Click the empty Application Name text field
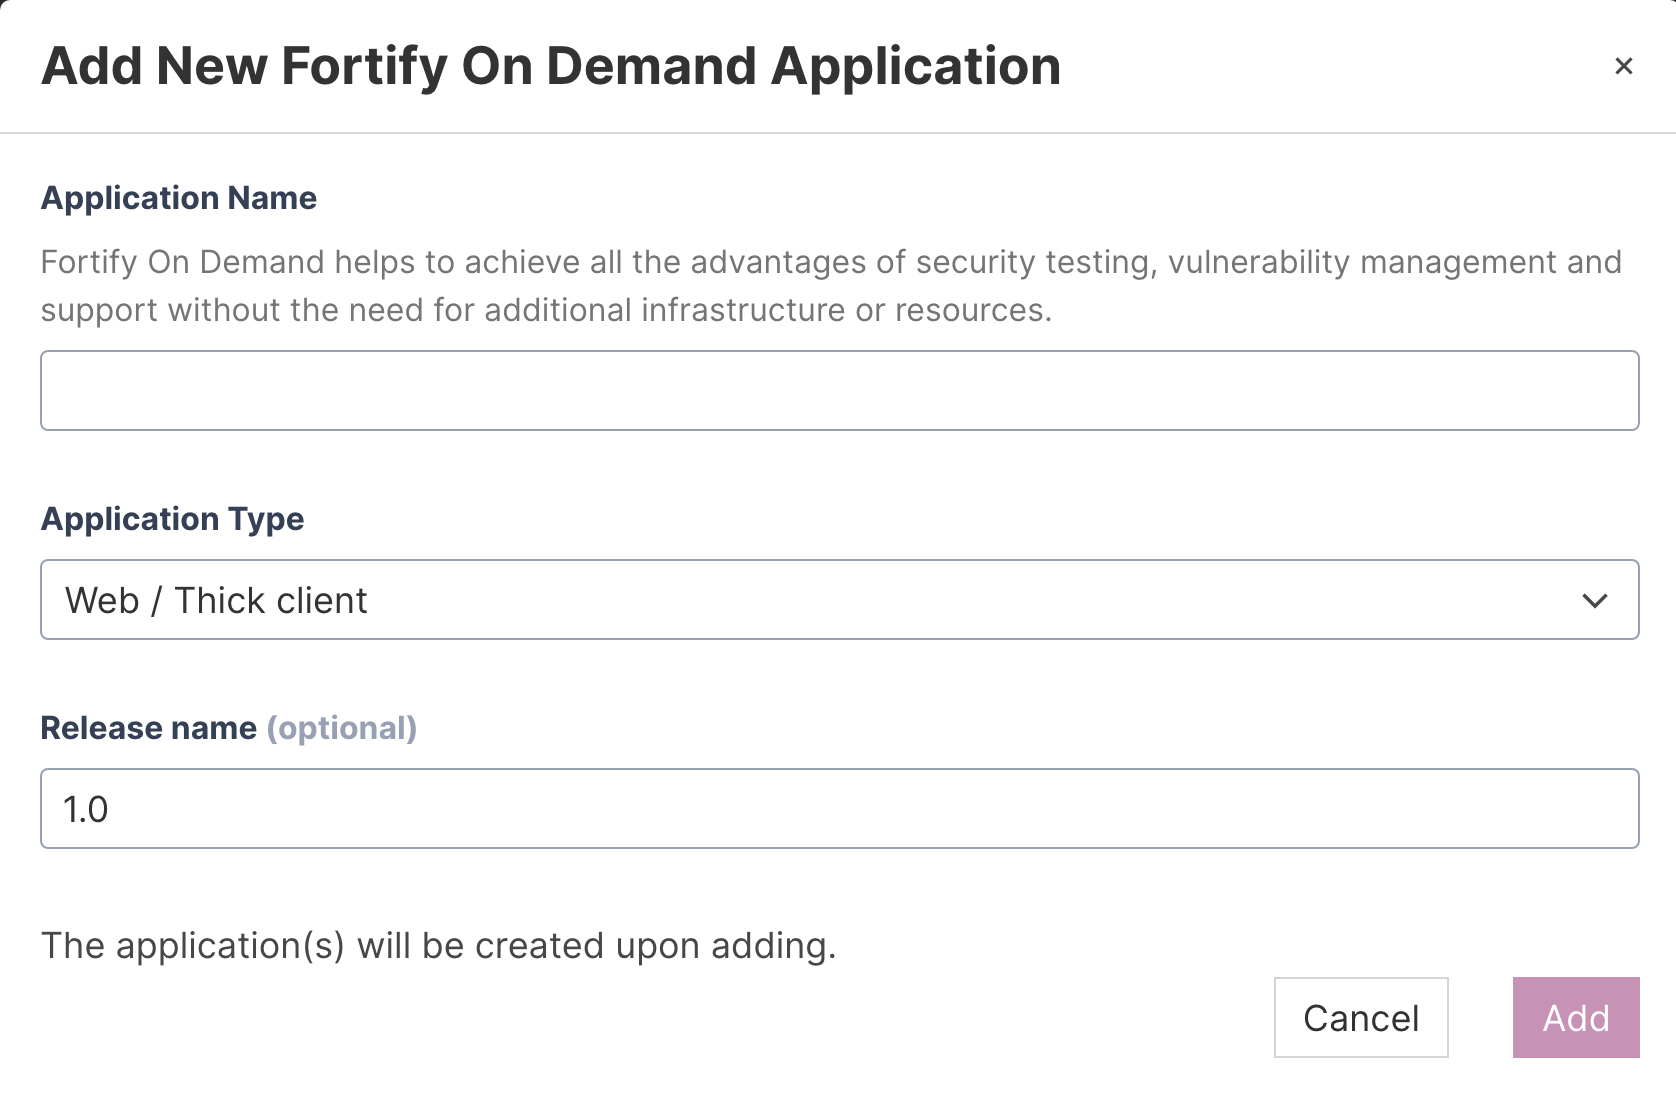Screen dimensions: 1676x1096 pyautogui.click(x=838, y=390)
